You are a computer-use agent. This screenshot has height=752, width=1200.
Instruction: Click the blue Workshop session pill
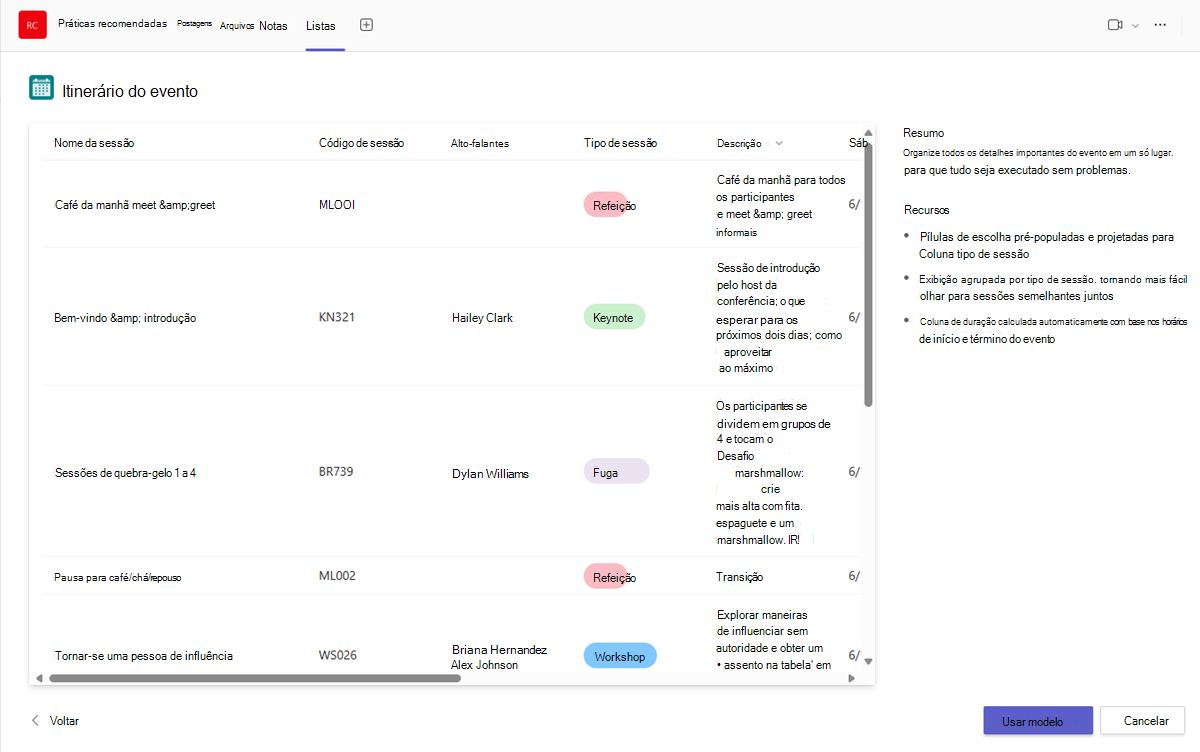620,656
